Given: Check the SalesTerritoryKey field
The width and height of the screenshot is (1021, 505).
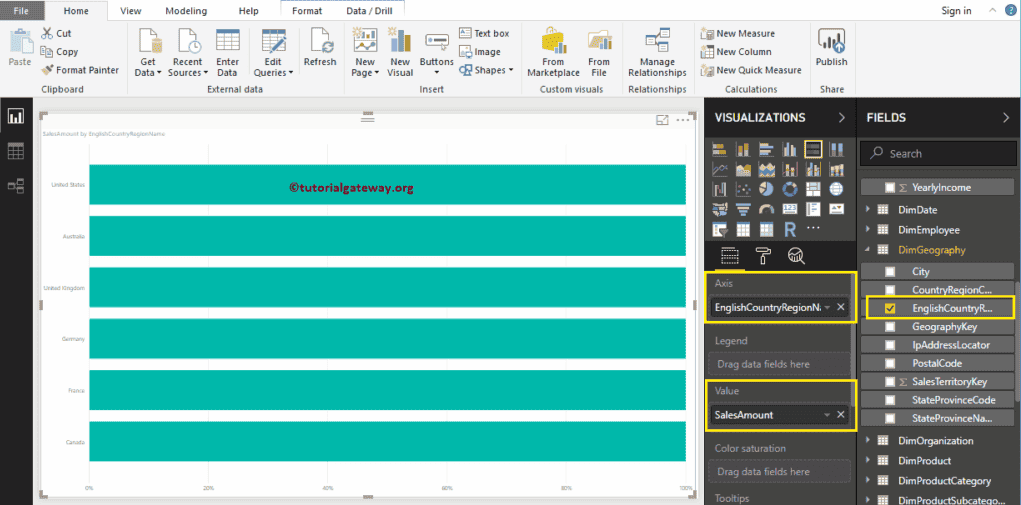Looking at the screenshot, I should [x=890, y=381].
